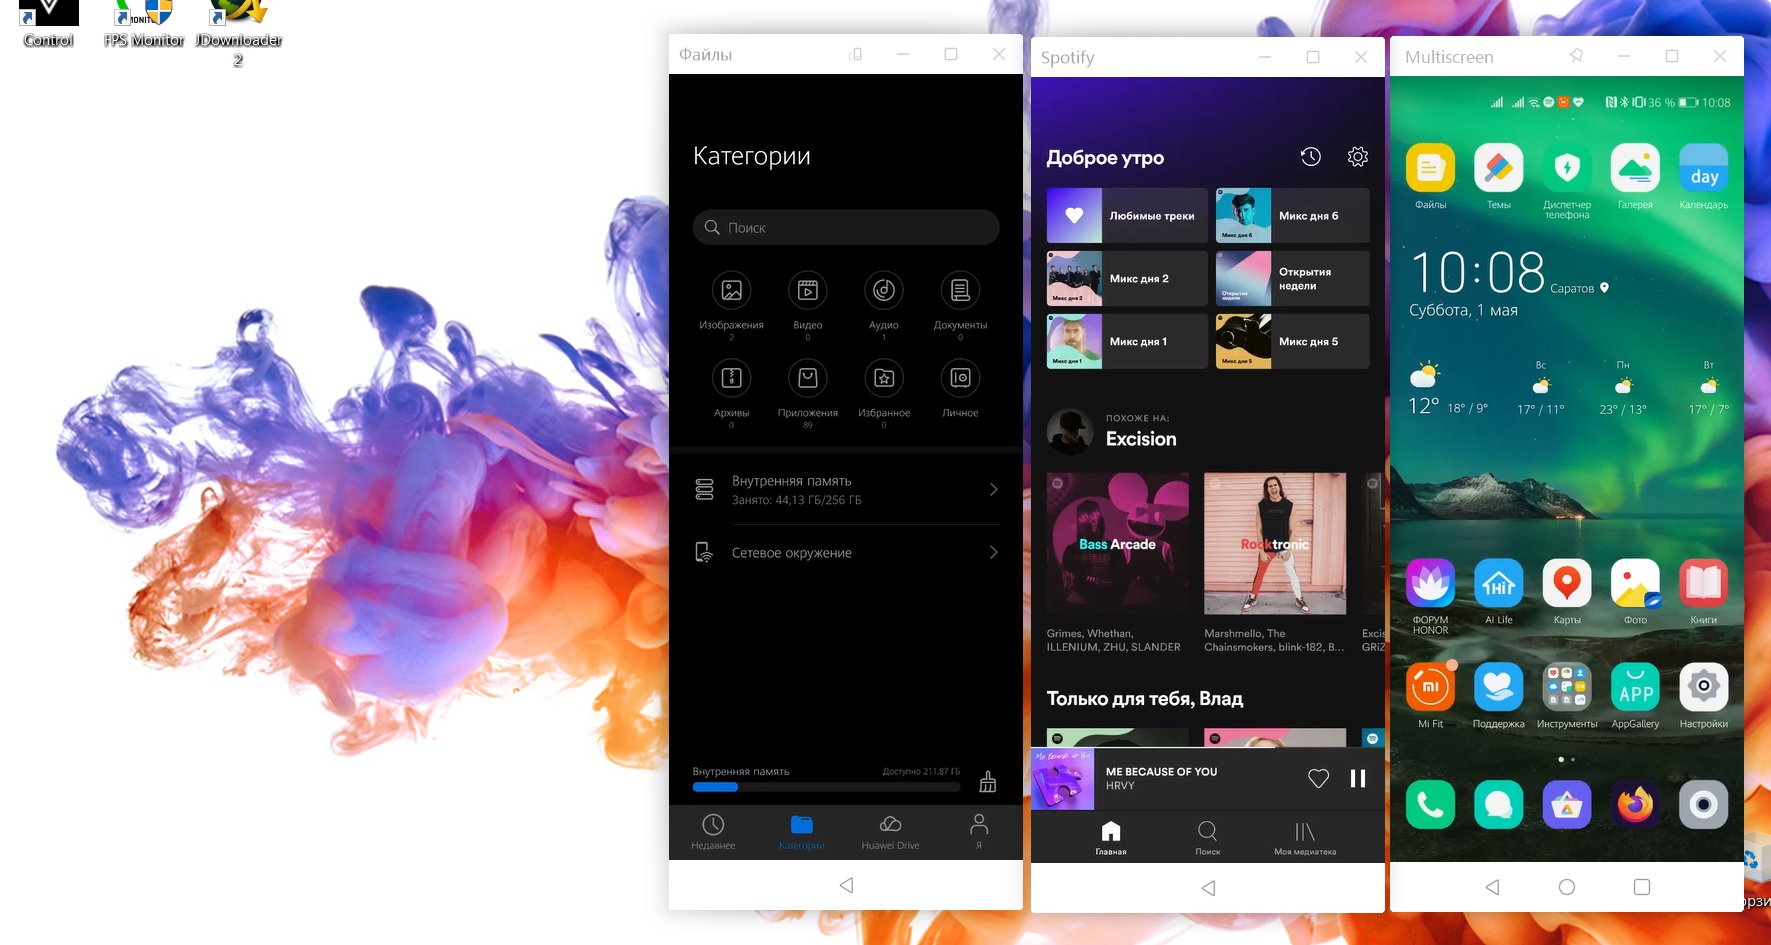Open FPS Monitor desktop shortcut
This screenshot has width=1771, height=945.
[x=143, y=24]
